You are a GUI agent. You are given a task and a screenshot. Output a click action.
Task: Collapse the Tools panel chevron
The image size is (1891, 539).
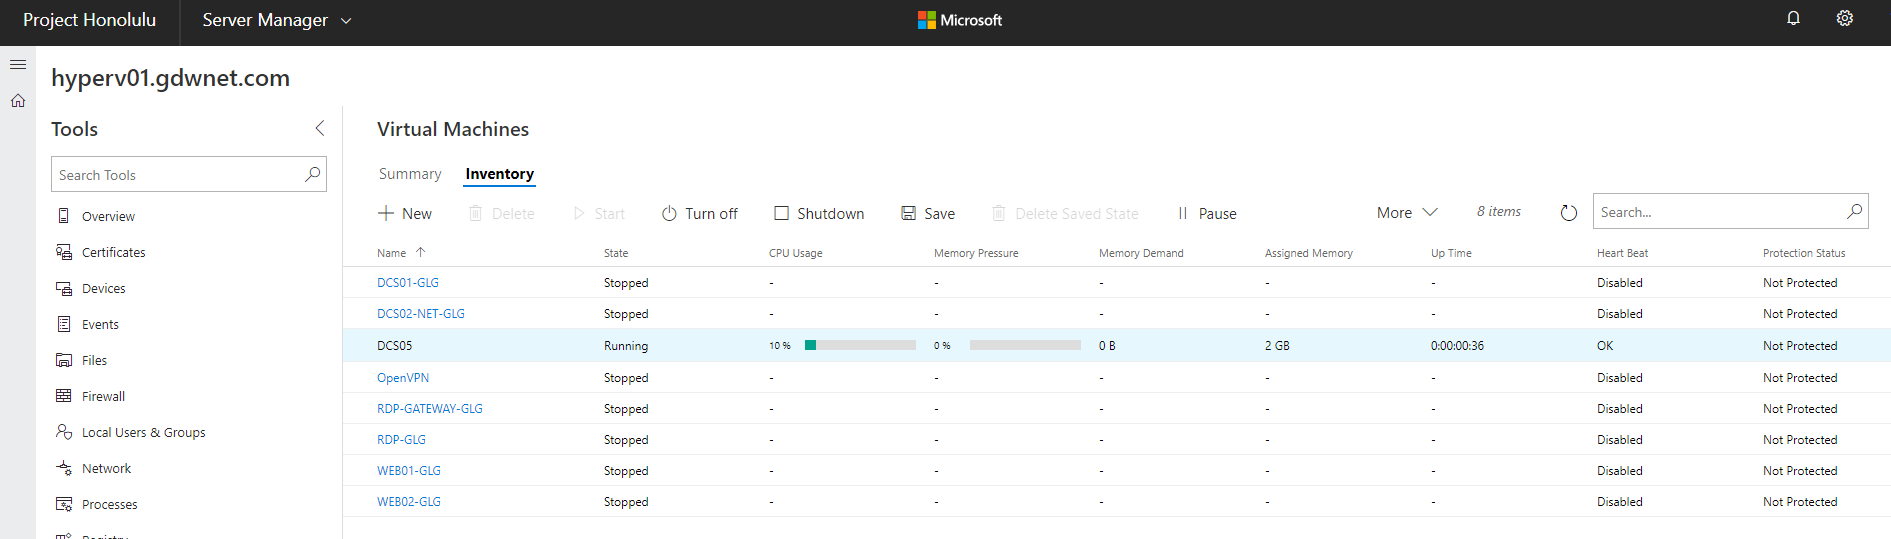coord(320,128)
